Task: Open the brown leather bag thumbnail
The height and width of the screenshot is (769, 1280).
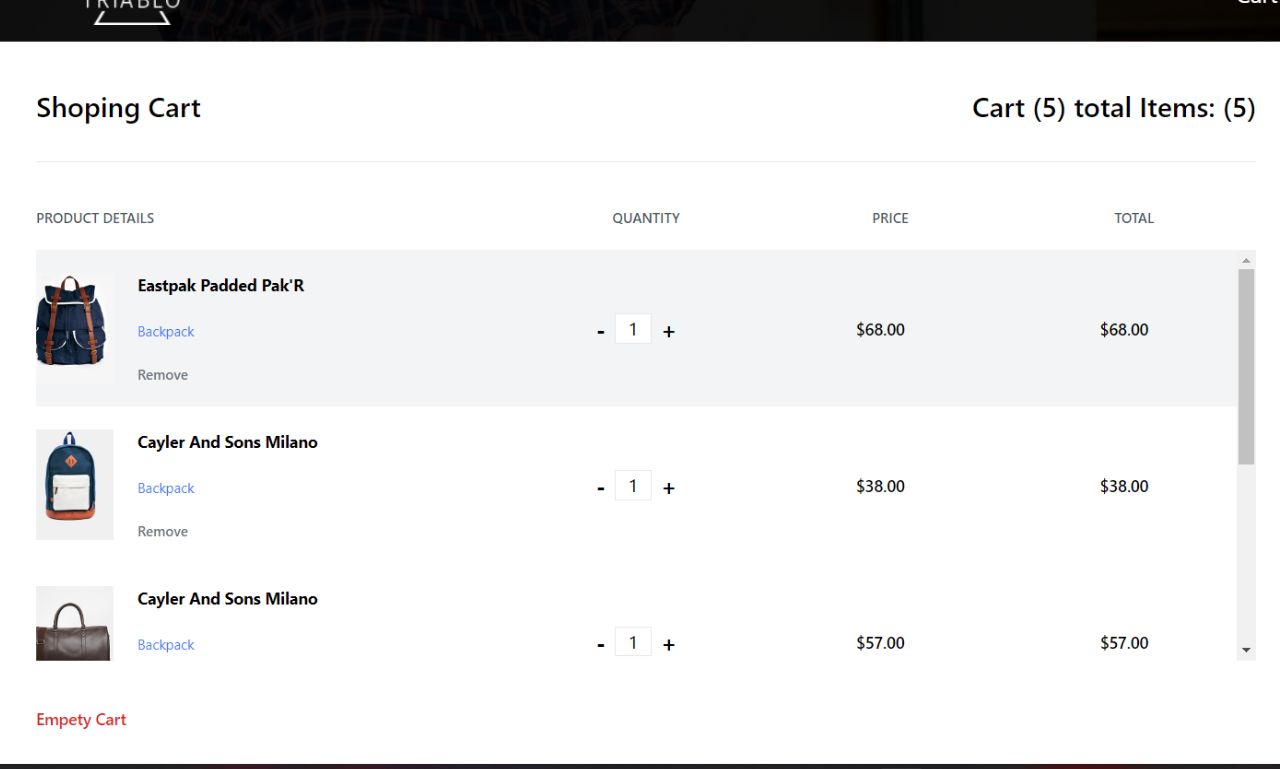Action: (x=75, y=626)
